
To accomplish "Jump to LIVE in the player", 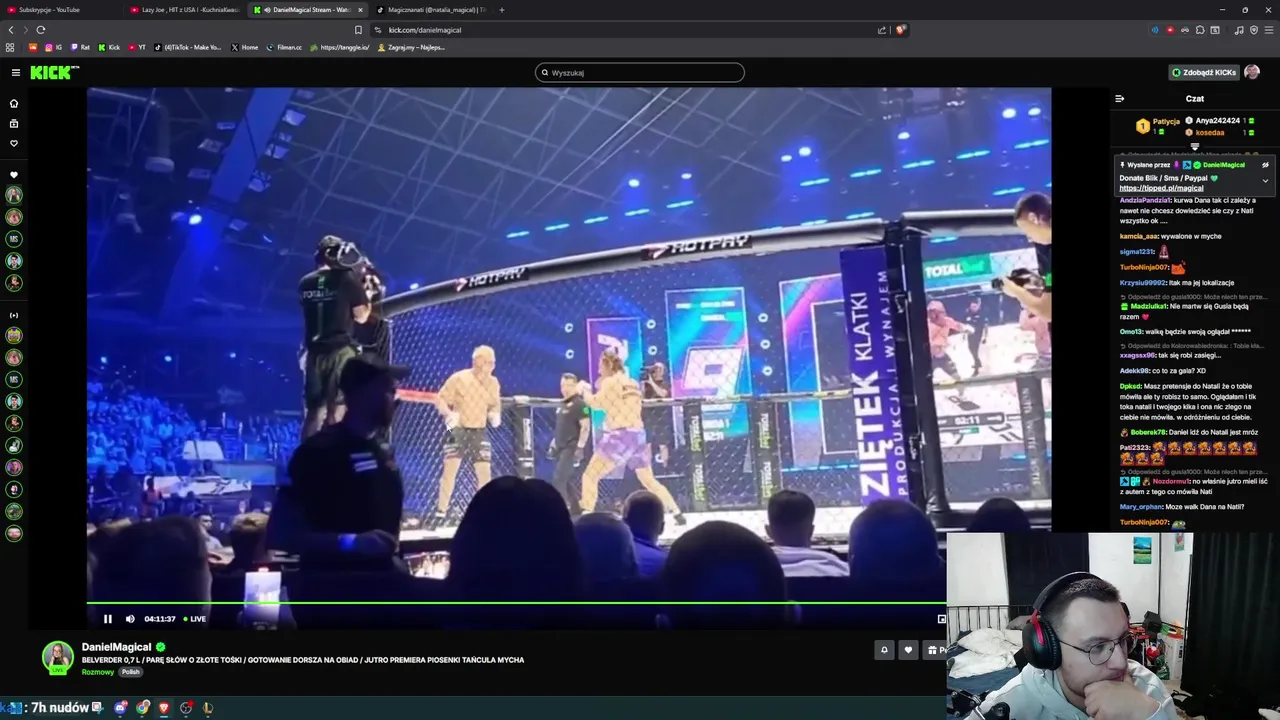I will click(x=194, y=619).
